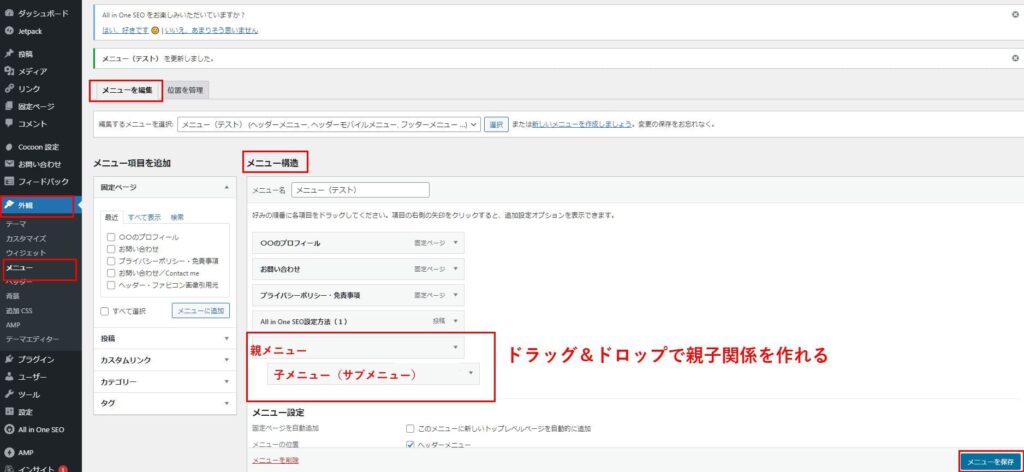
Task: Open カスタマイズ in the 外観 submenu
Action: 26,238
